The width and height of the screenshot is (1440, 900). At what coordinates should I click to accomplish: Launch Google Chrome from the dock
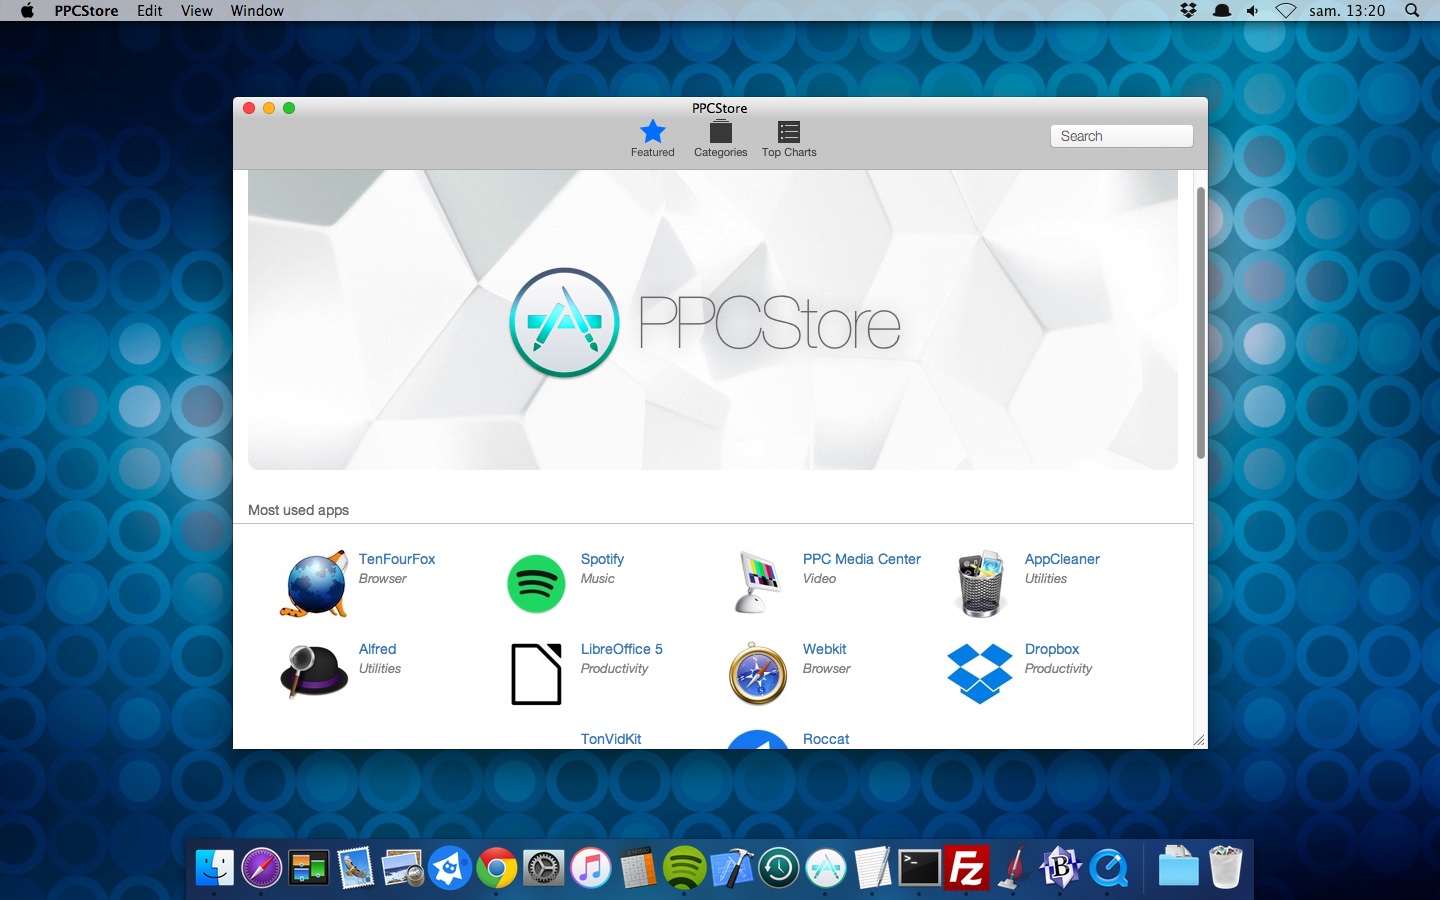(497, 867)
